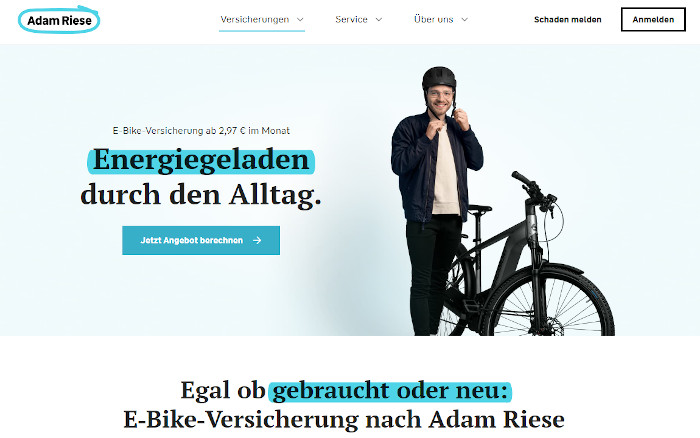Screen dimensions: 700x438
Task: Open the Versicherungen menu item
Action: pyautogui.click(x=255, y=19)
